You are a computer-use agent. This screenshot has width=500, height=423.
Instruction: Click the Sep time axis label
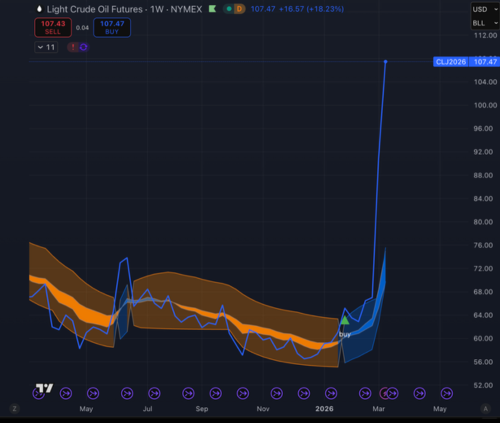click(x=202, y=409)
